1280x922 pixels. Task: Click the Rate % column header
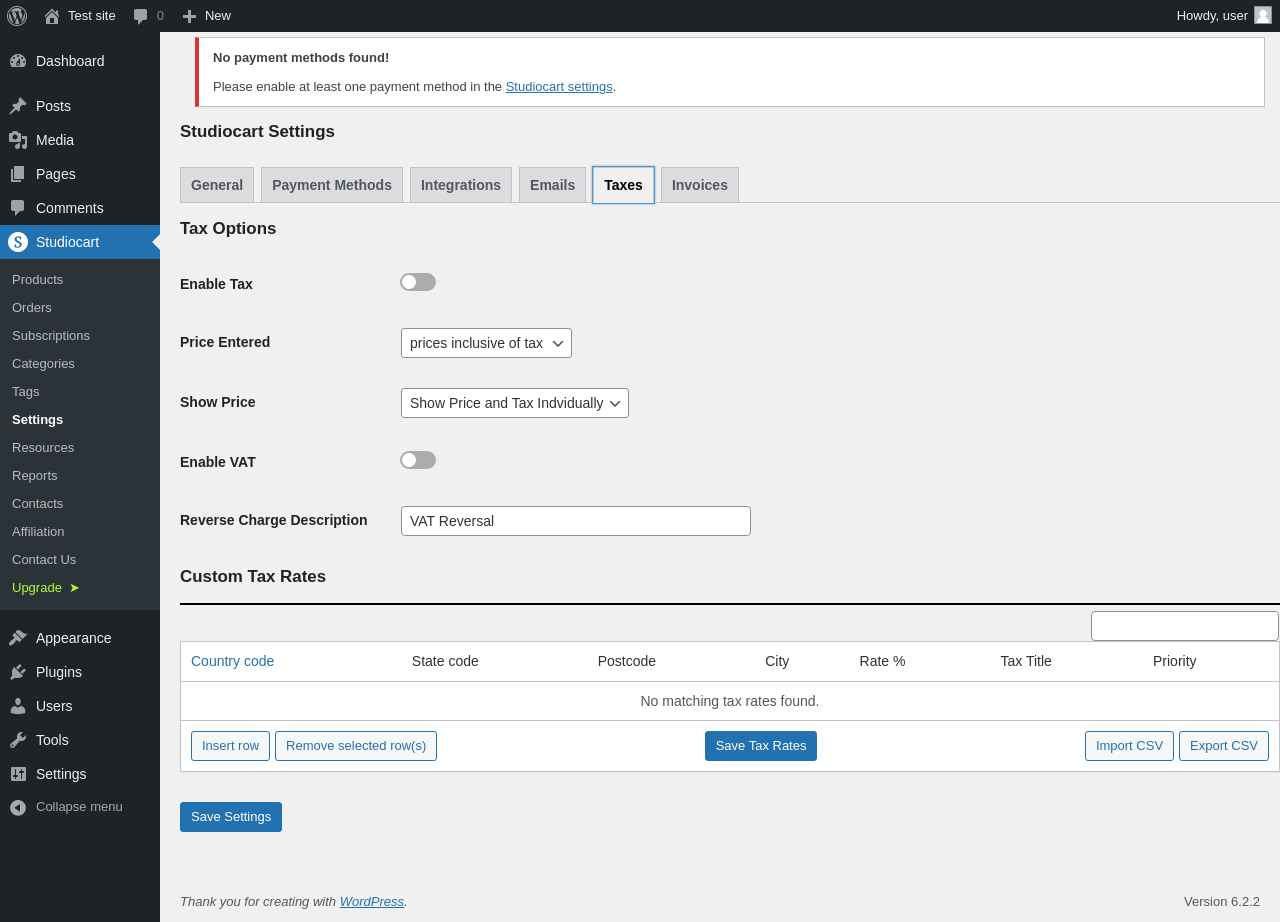[882, 661]
